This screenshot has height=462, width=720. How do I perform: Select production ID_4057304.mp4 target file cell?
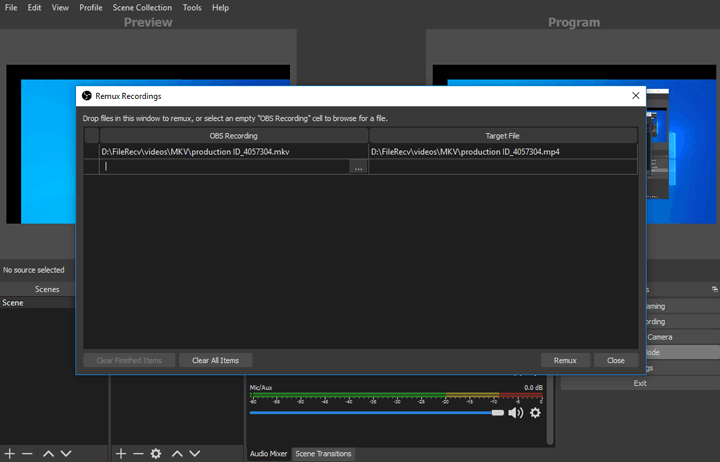click(503, 152)
